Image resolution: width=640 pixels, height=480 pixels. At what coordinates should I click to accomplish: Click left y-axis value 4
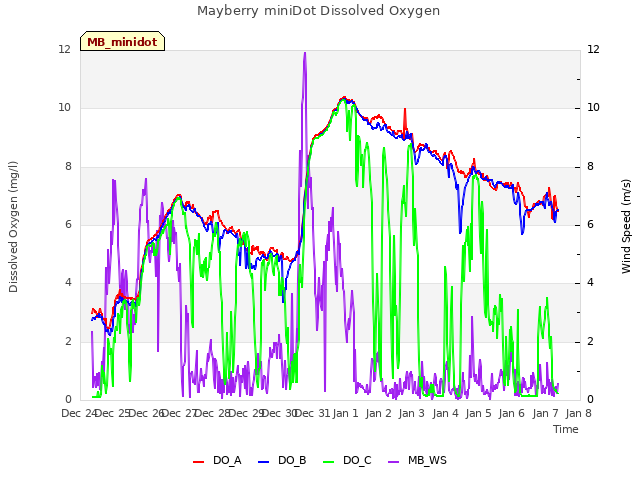[x=68, y=282]
